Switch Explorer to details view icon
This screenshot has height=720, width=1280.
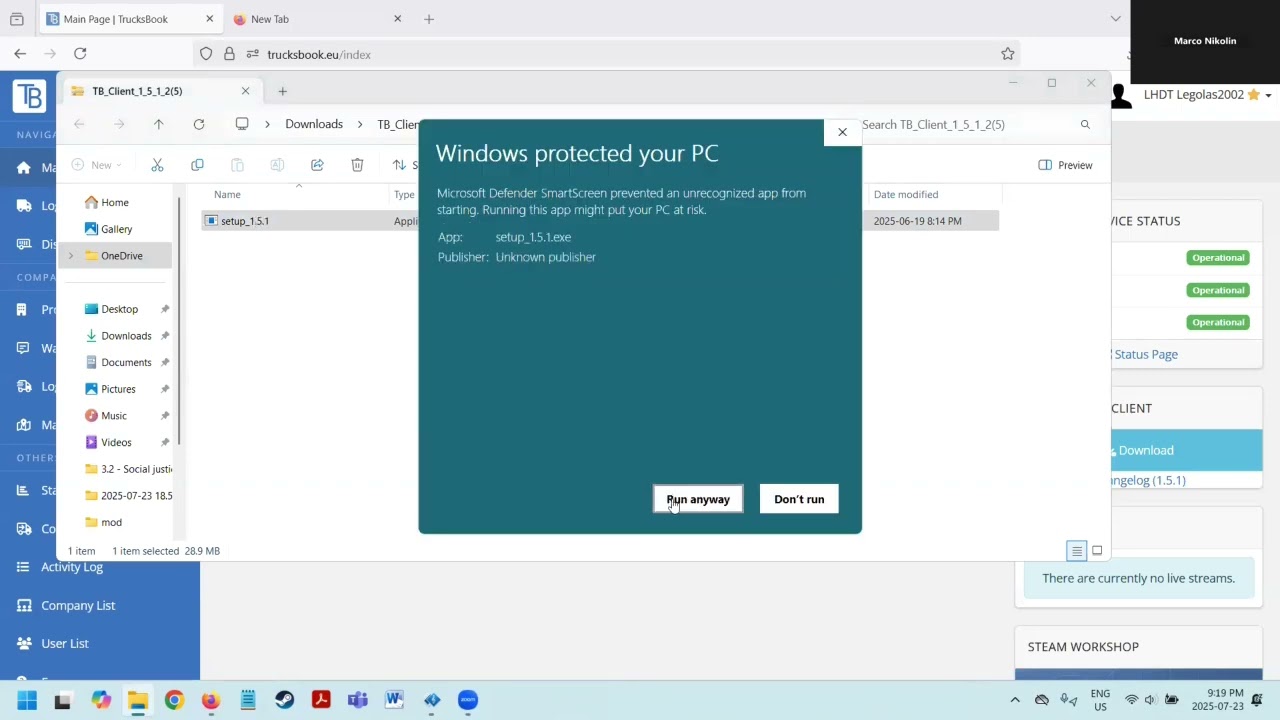tap(1077, 551)
